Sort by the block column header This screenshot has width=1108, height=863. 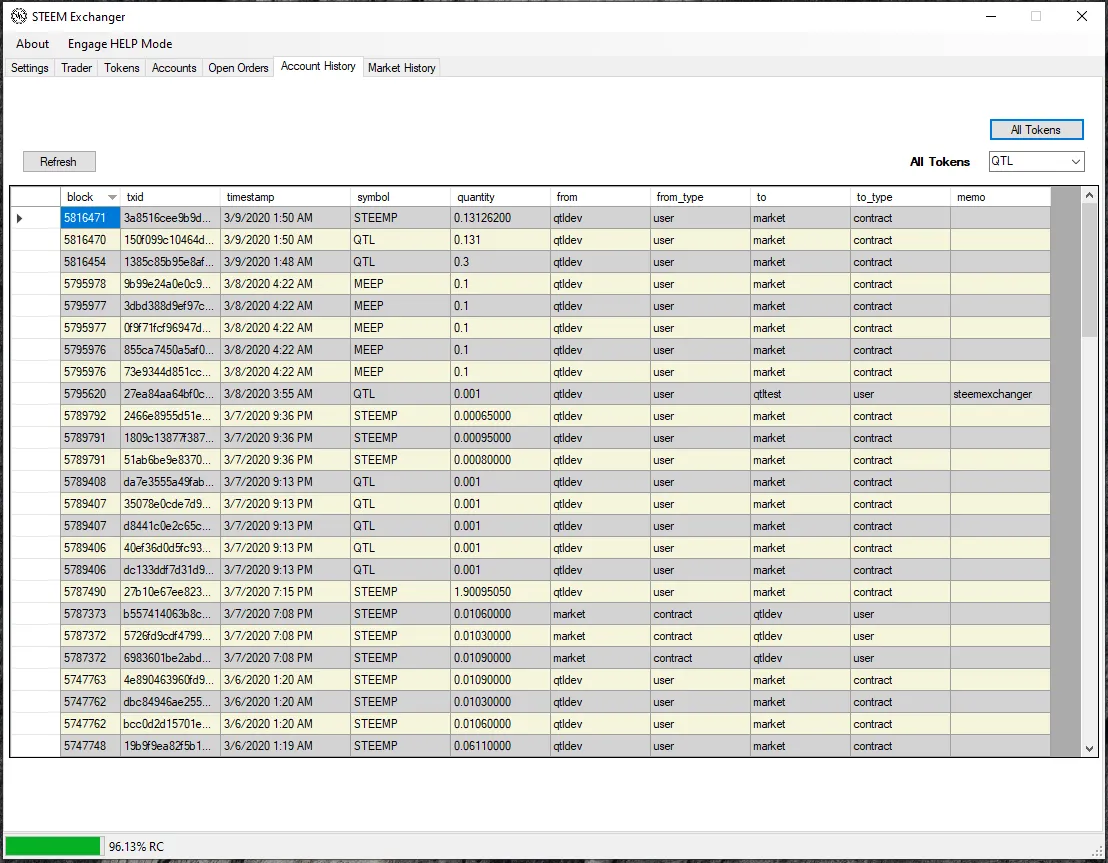click(x=90, y=197)
